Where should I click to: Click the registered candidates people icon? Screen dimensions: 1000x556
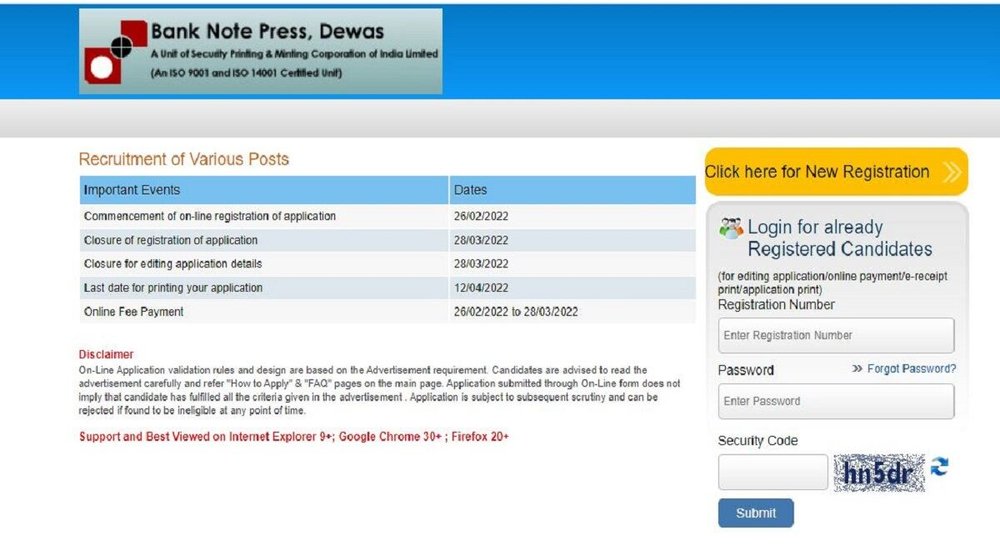pos(731,228)
